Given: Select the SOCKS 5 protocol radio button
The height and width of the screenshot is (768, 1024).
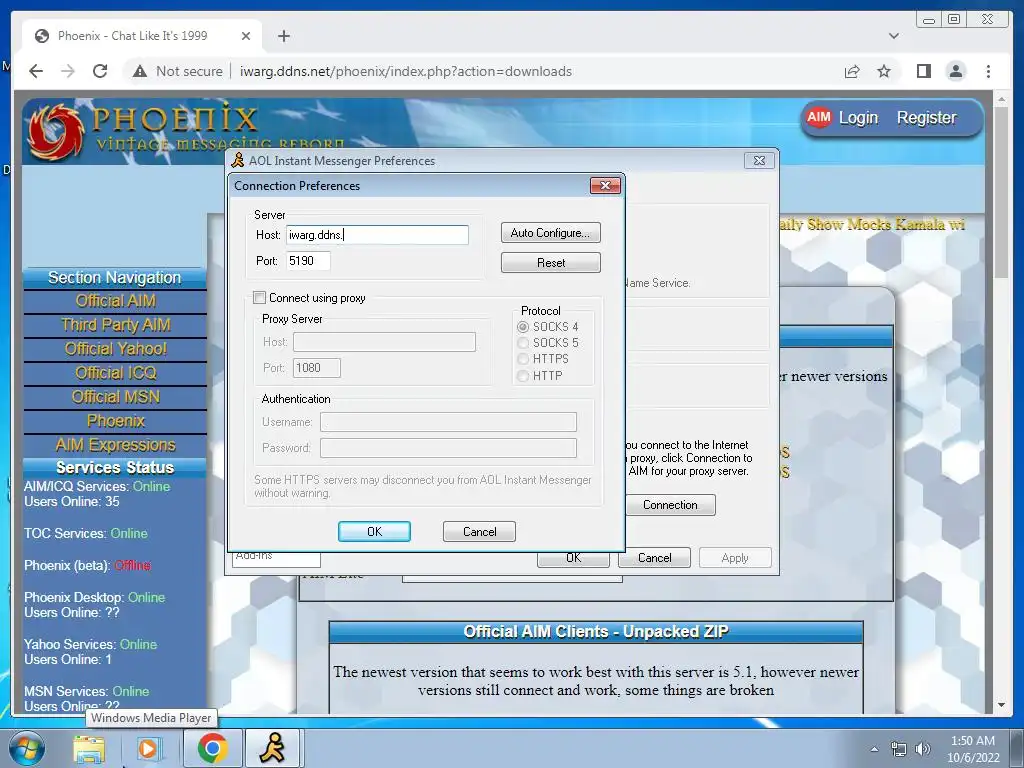Looking at the screenshot, I should [x=523, y=343].
